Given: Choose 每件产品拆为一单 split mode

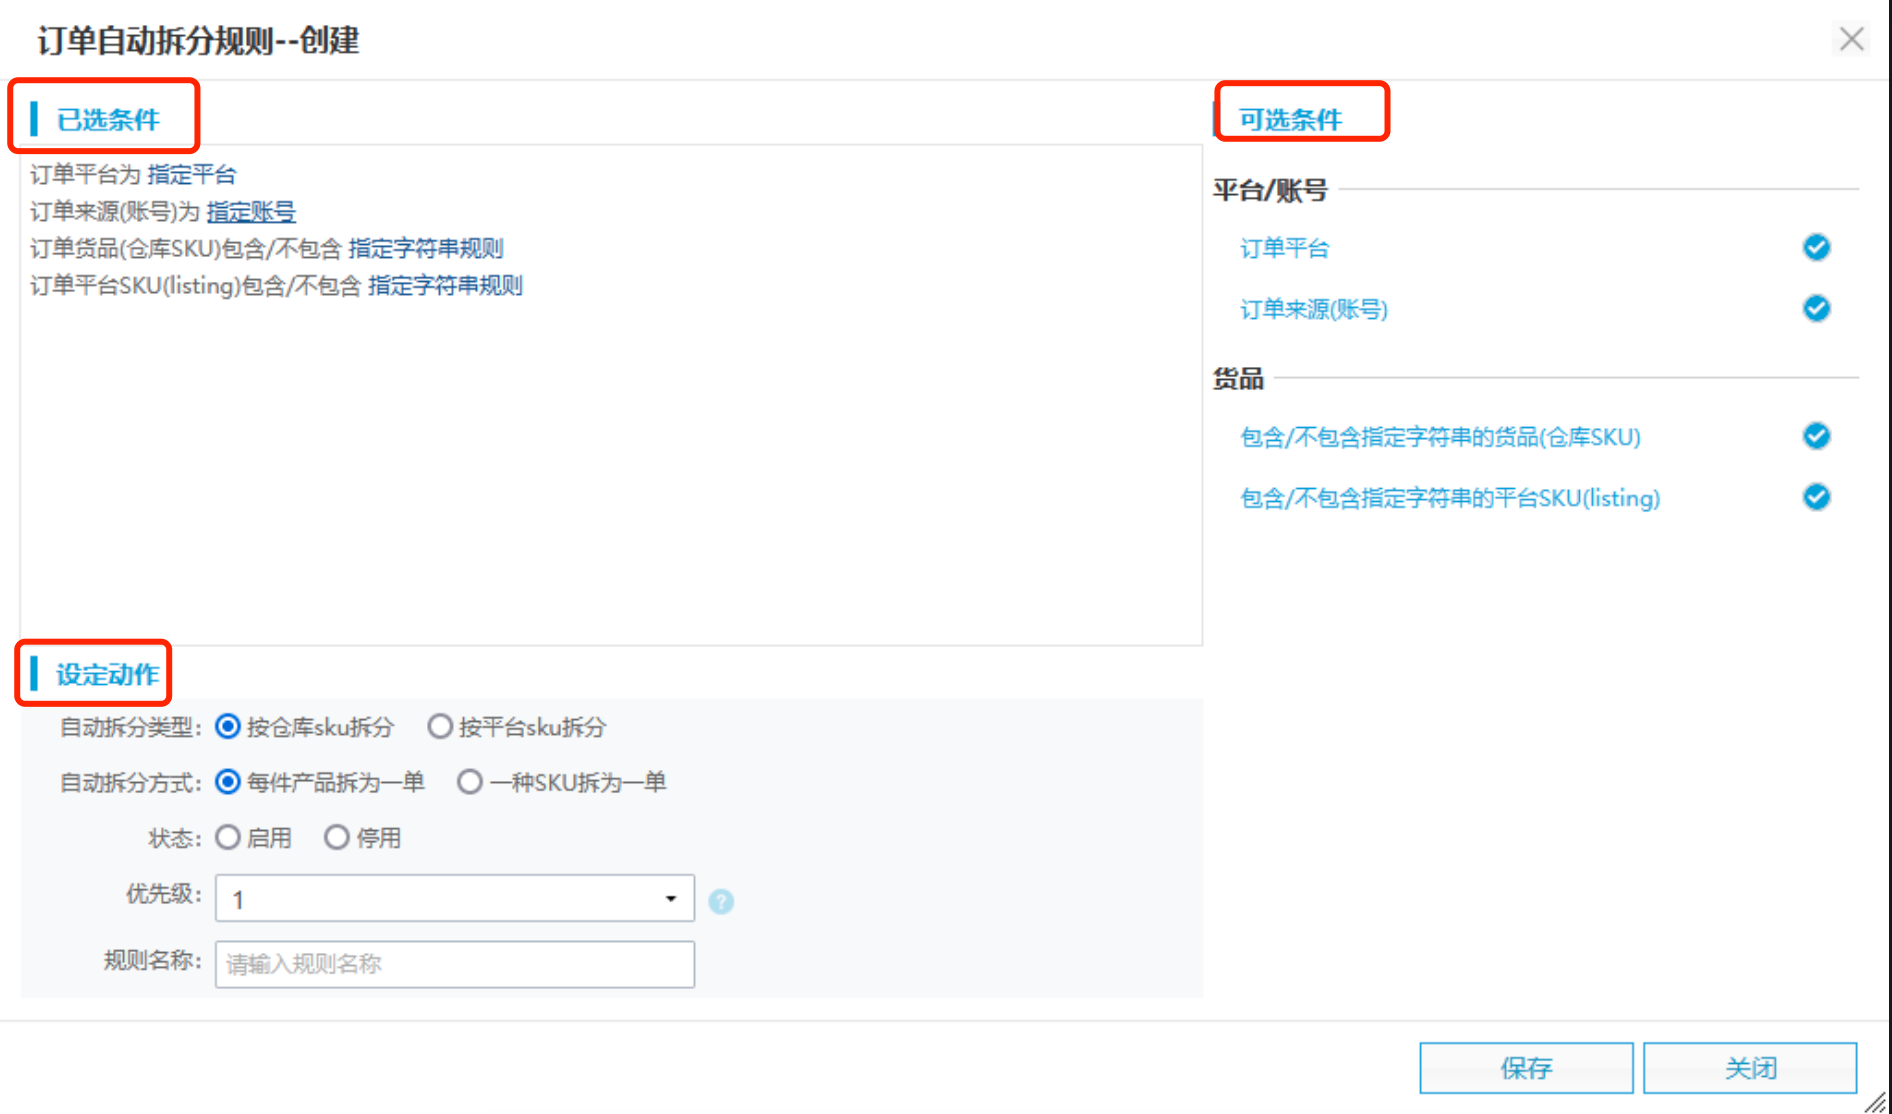Looking at the screenshot, I should click(227, 783).
